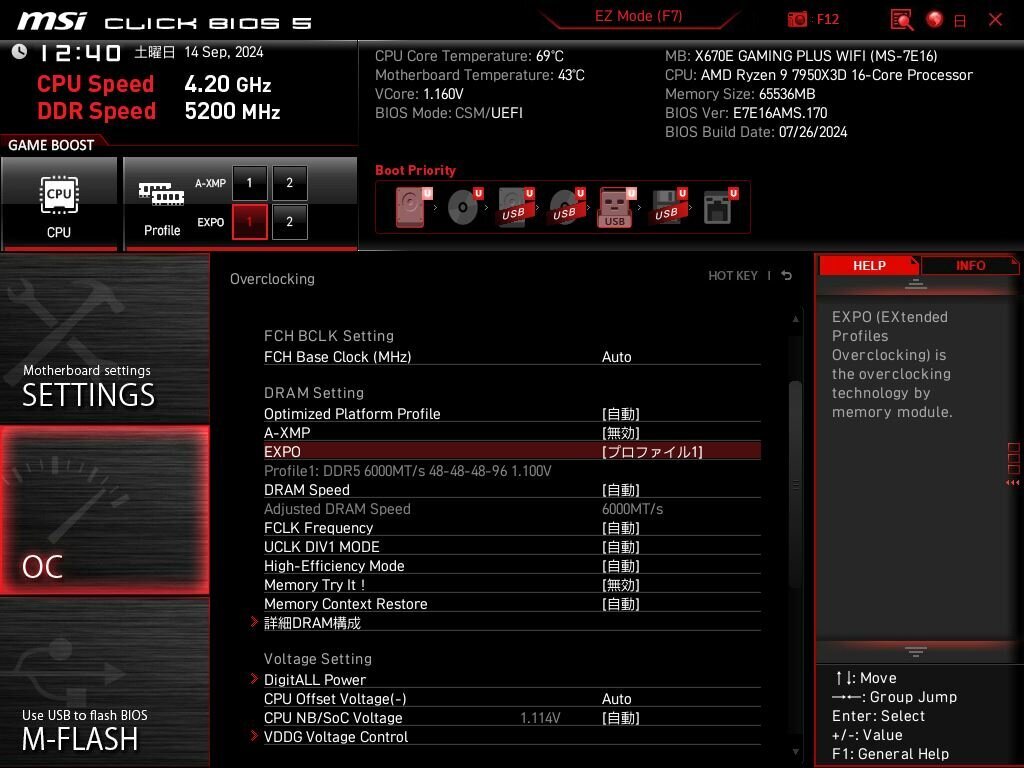Expand the 詳細DRAM構成 submenu
The image size is (1024, 768).
312,623
